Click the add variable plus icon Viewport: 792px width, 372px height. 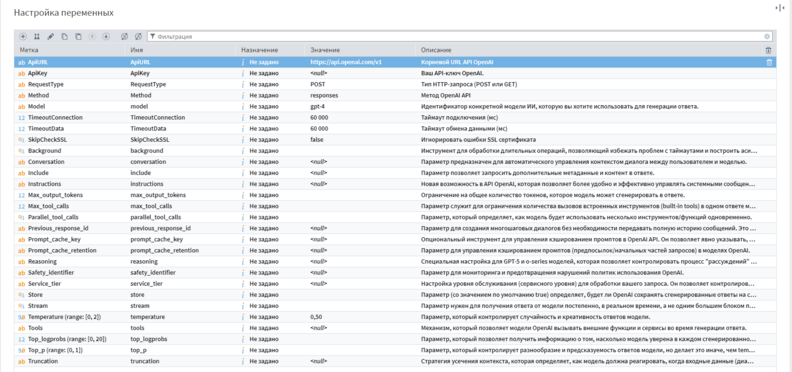23,36
